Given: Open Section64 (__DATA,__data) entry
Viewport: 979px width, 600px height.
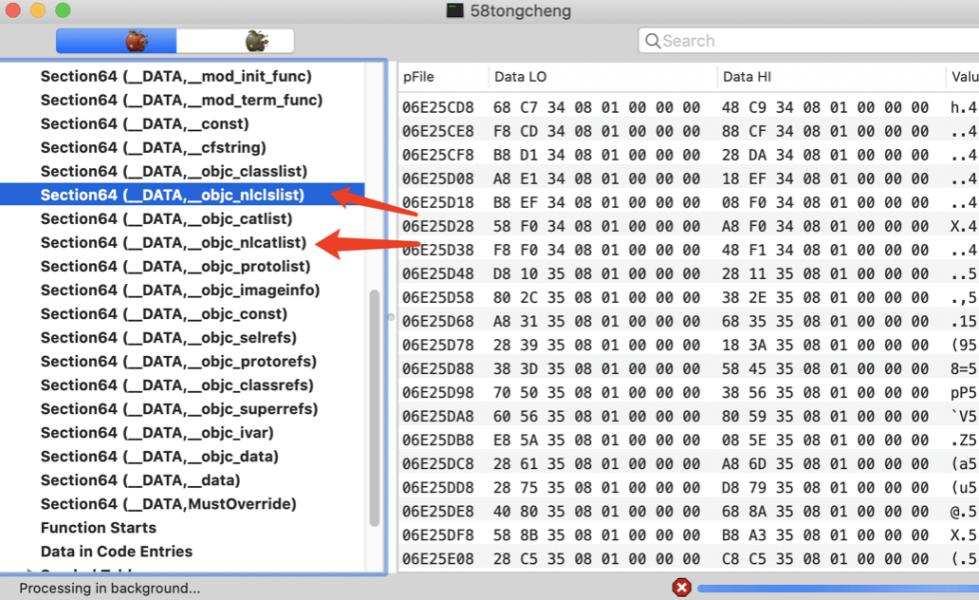Looking at the screenshot, I should pos(140,480).
